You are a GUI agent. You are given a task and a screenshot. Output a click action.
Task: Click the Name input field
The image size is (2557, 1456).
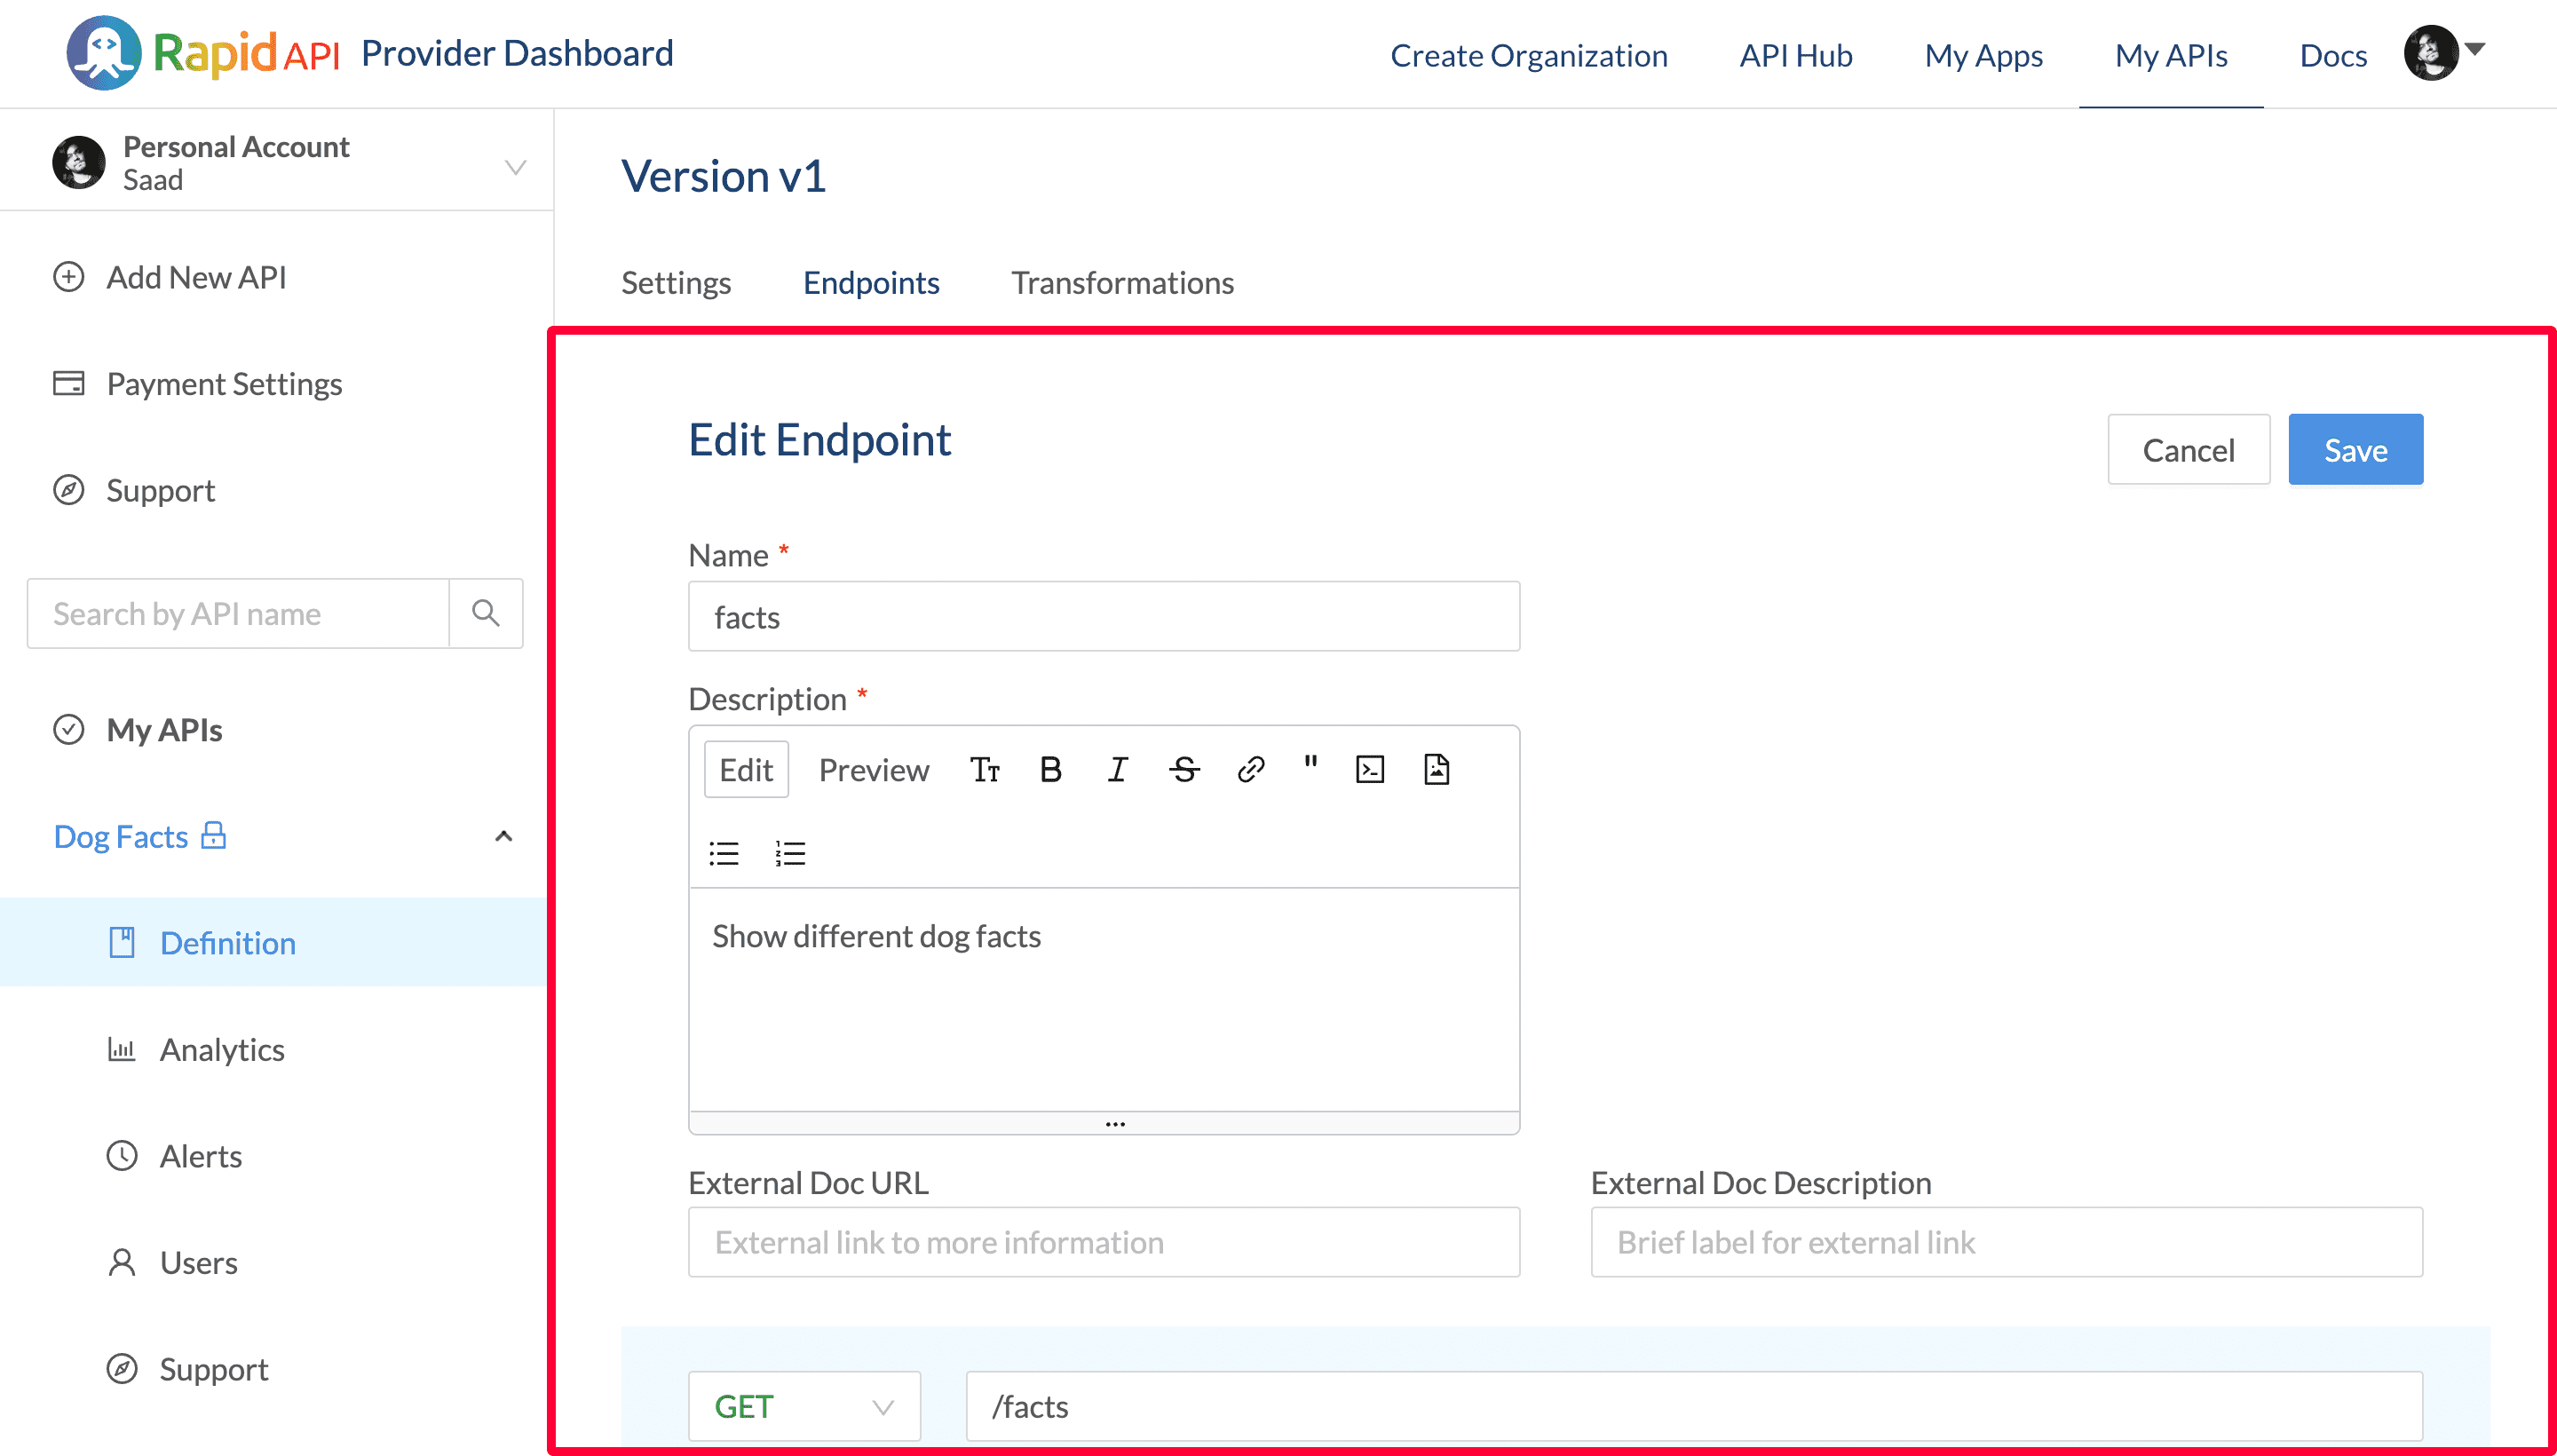point(1104,616)
